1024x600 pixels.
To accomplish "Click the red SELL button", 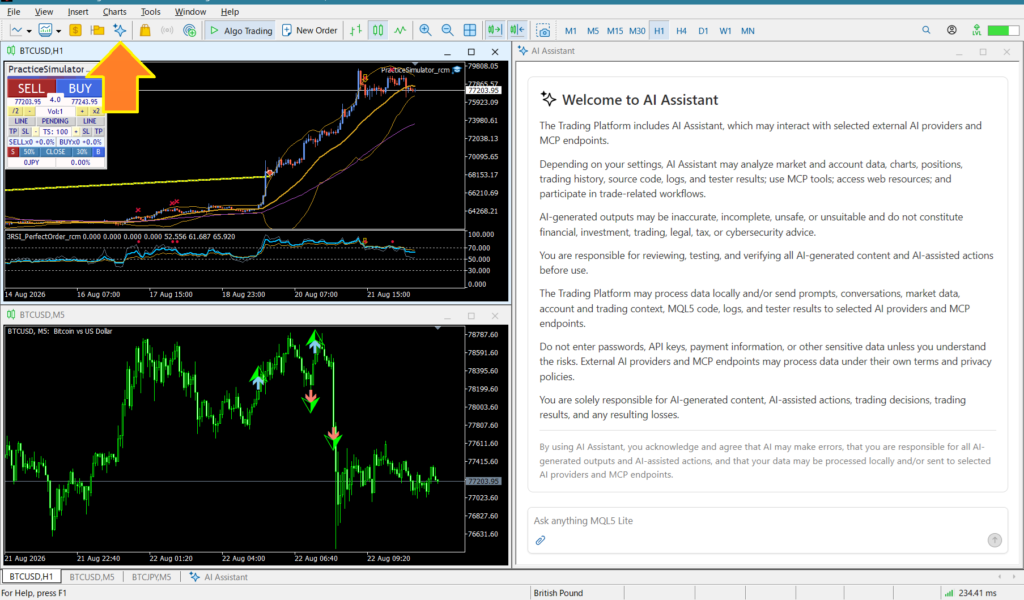I will point(31,88).
